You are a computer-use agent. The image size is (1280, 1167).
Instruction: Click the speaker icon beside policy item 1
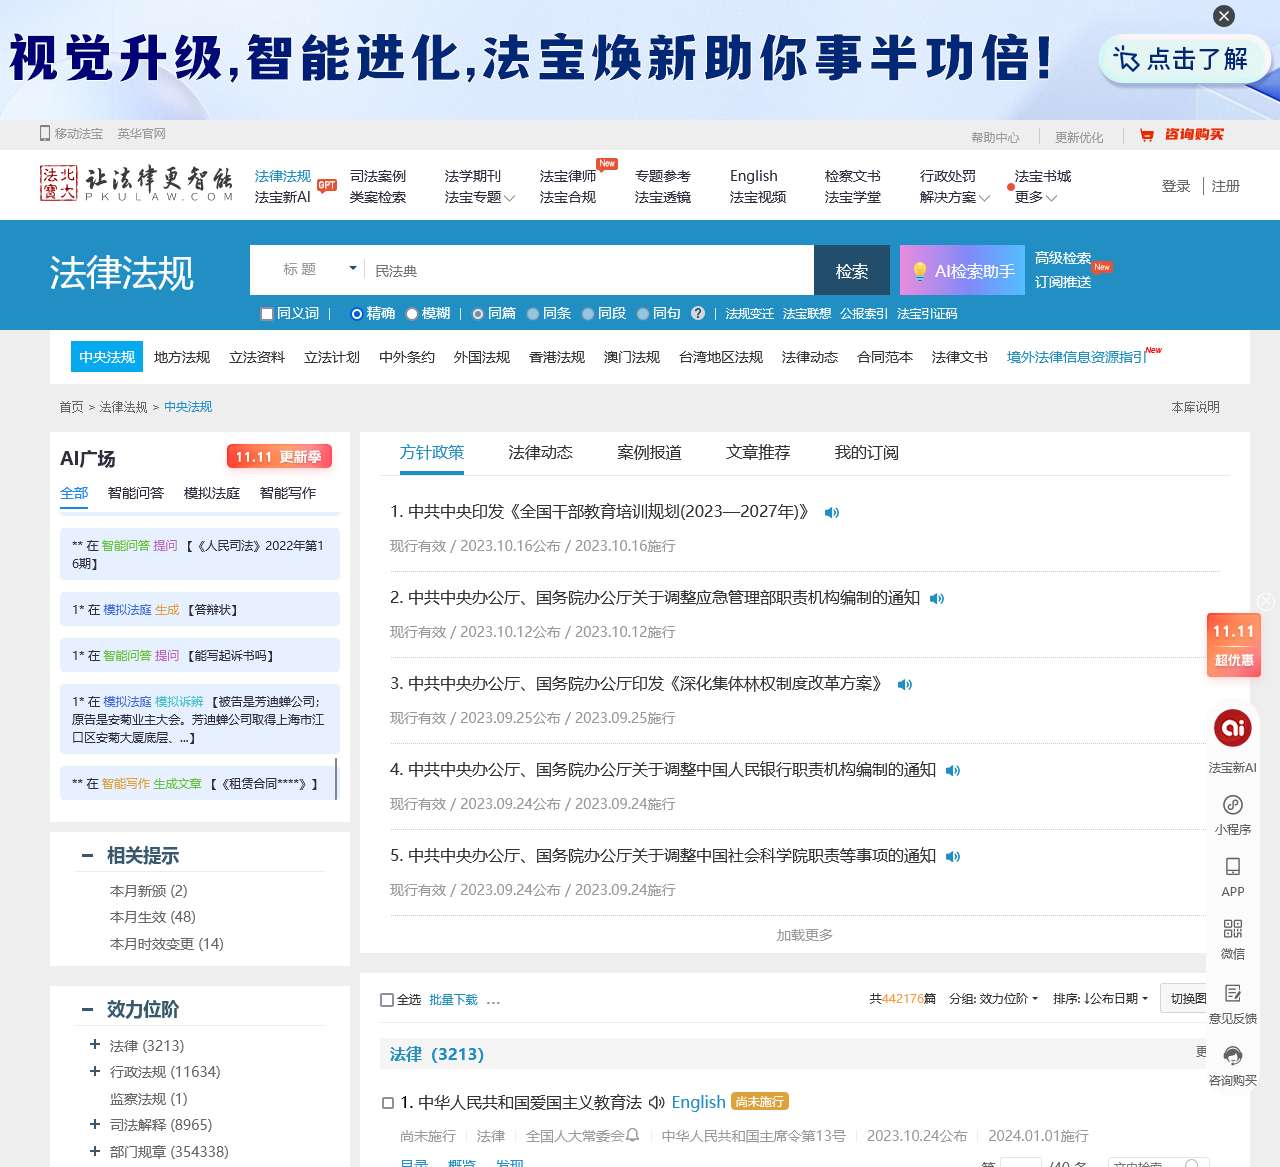(x=831, y=513)
